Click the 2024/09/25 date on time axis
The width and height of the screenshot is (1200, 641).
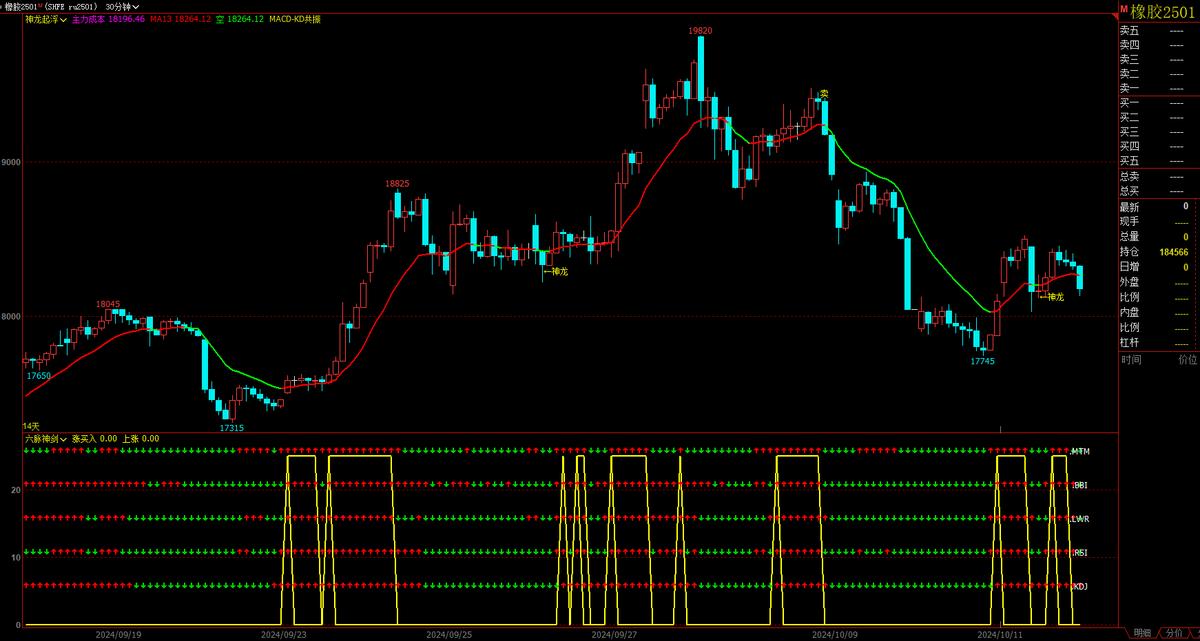pyautogui.click(x=448, y=633)
